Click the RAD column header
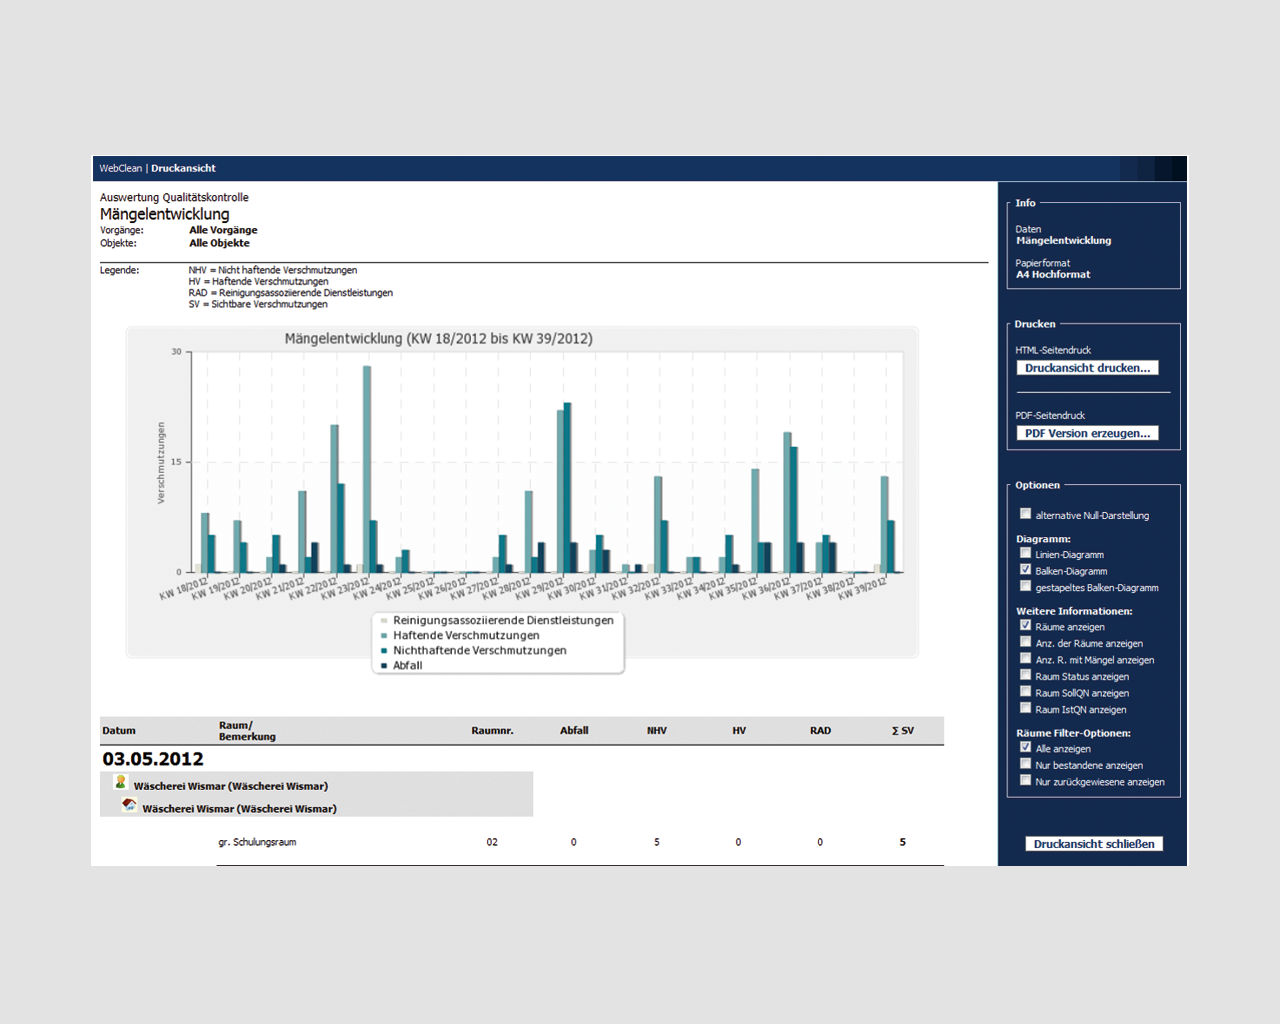1280x1024 pixels. coord(821,731)
